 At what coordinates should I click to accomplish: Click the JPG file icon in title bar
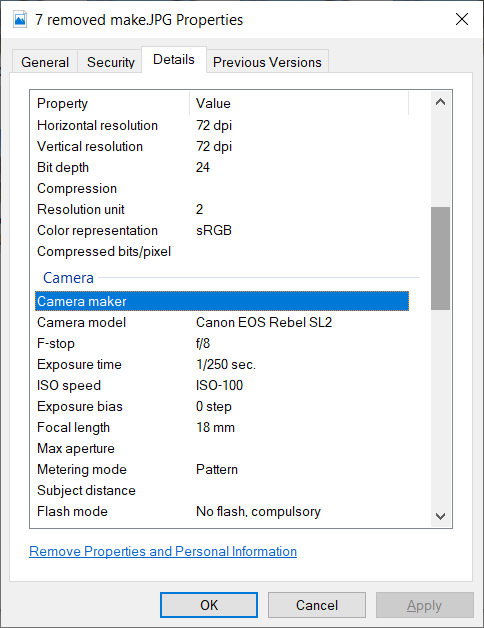click(x=20, y=20)
